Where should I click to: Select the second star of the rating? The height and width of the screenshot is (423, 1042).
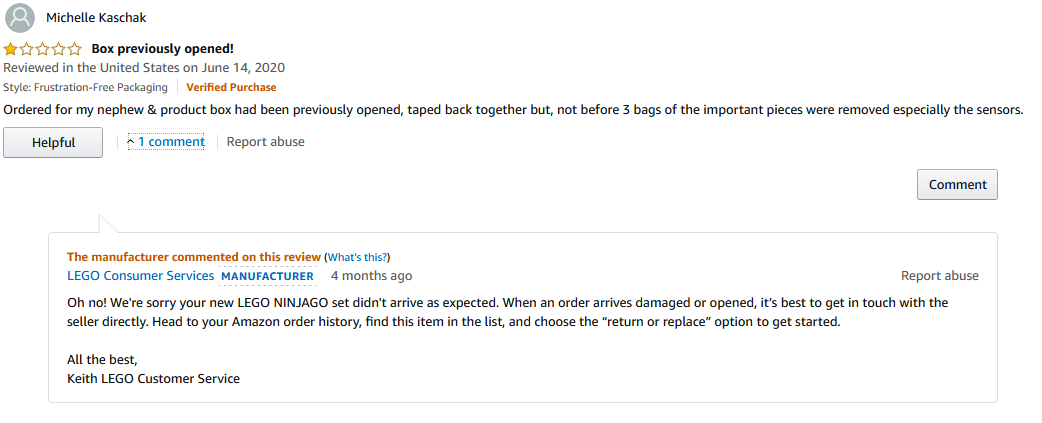[x=27, y=48]
